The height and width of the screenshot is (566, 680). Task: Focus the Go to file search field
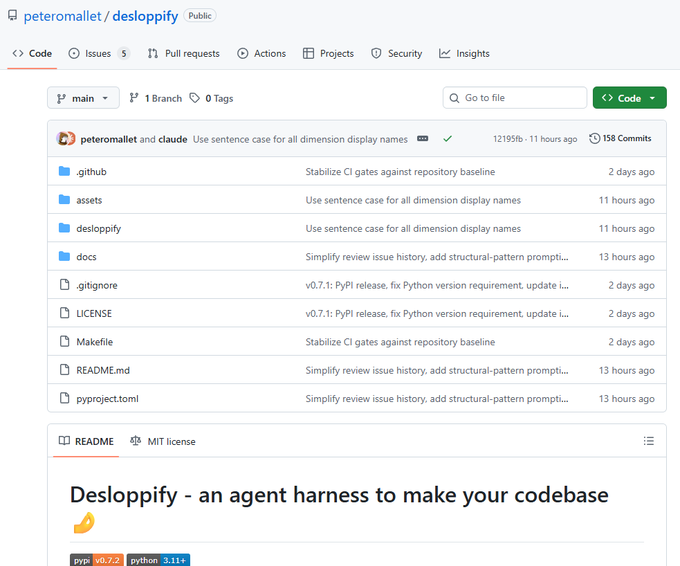[x=515, y=98]
